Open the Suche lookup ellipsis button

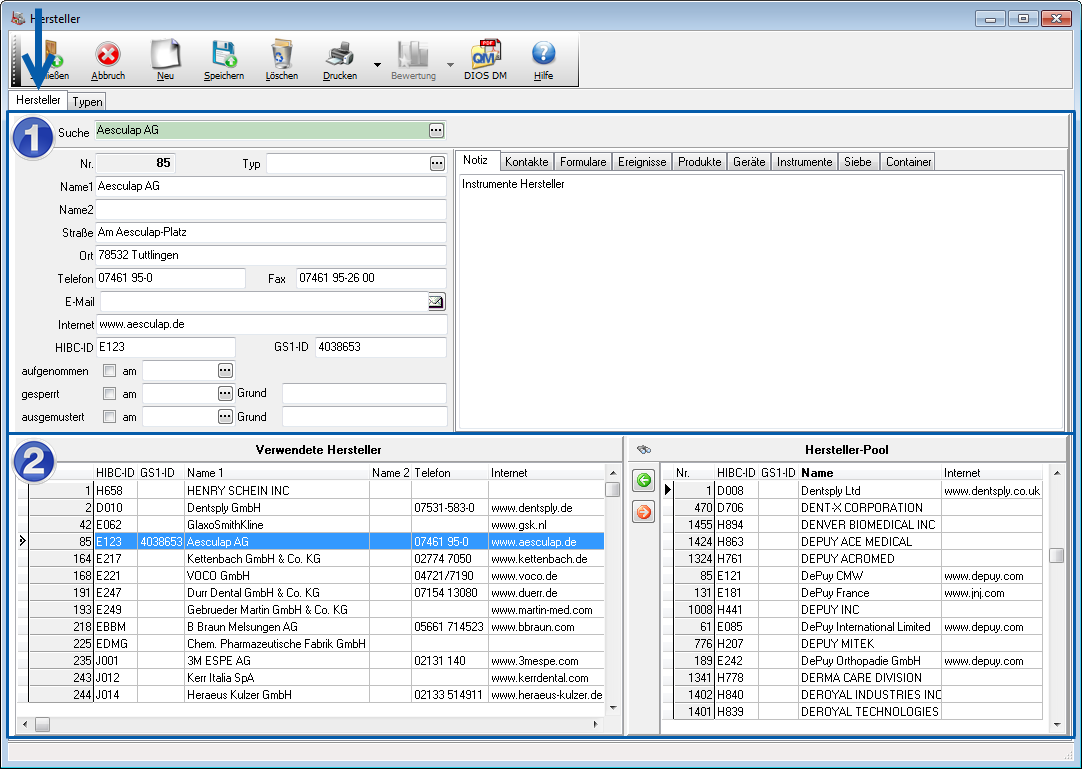click(436, 130)
